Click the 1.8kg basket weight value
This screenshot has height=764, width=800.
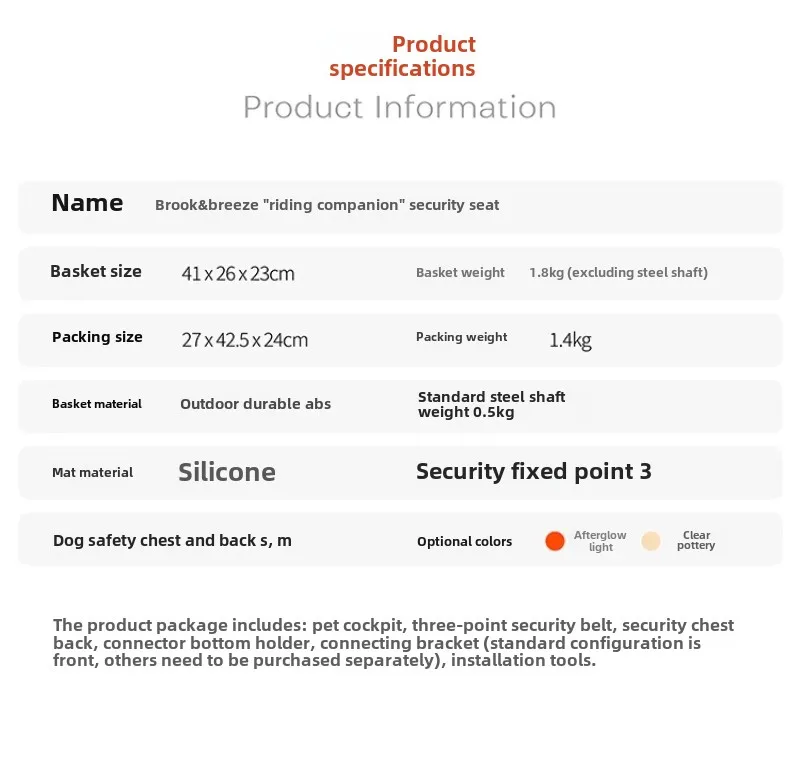click(618, 272)
